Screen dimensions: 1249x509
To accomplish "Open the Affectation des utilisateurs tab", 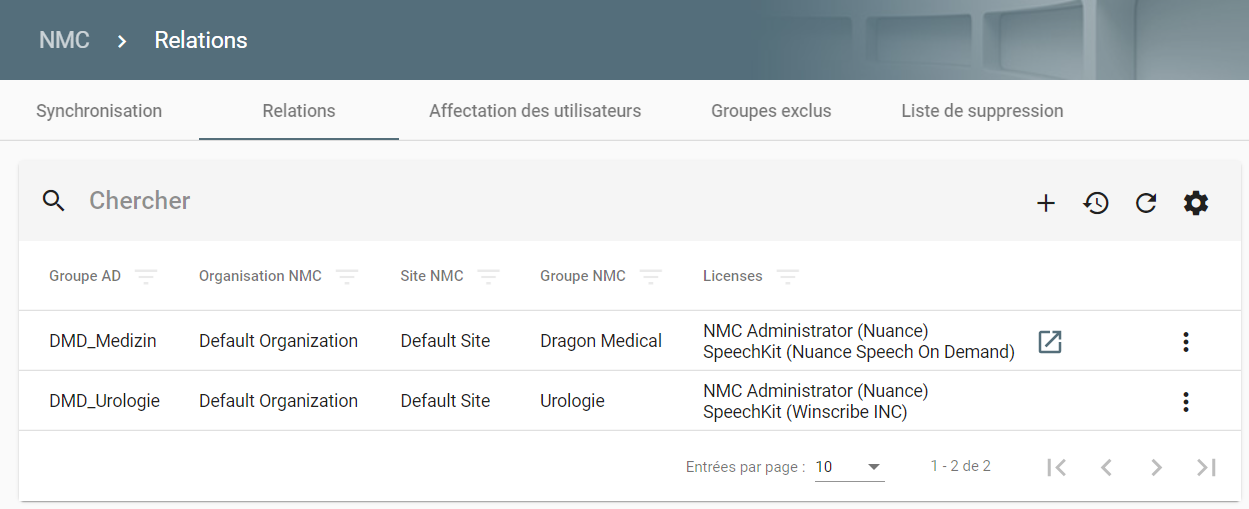I will tap(535, 111).
